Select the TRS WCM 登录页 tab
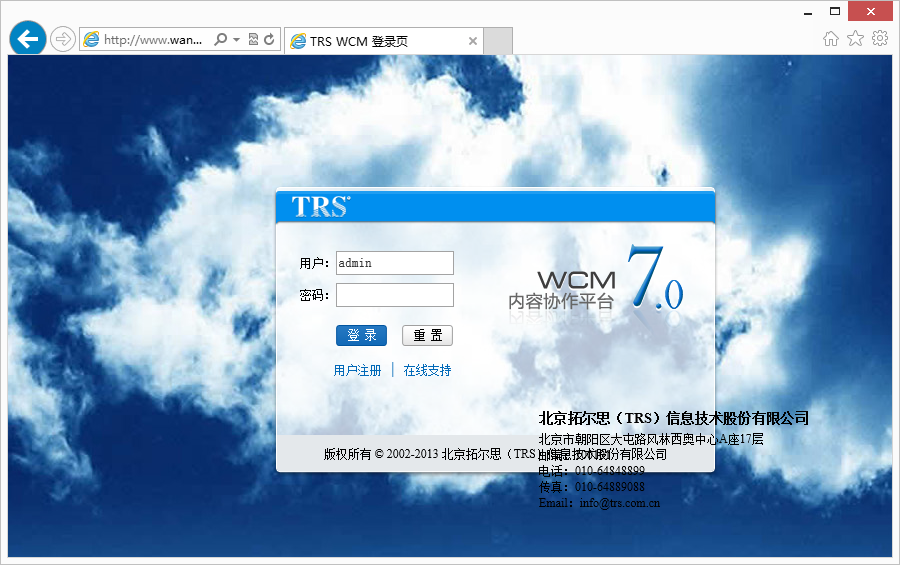 (x=383, y=41)
